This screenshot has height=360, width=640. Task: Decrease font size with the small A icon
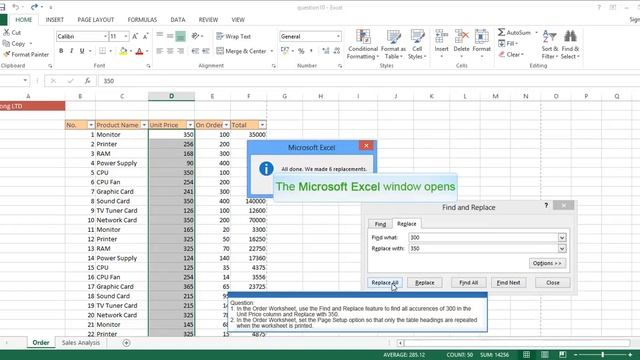[145, 36]
